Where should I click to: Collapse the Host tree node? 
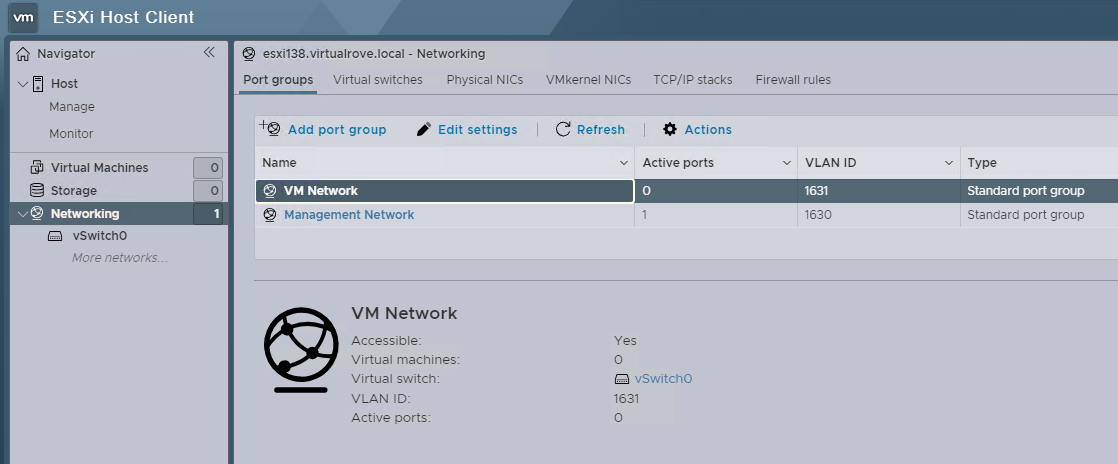(23, 84)
